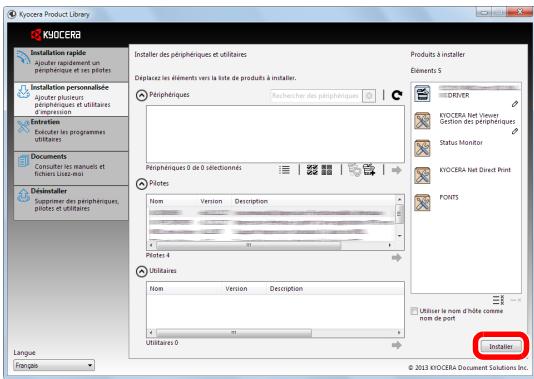The width and height of the screenshot is (534, 379).
Task: Edit KYOCERA Net Viewer with its pencil icon
Action: point(515,131)
